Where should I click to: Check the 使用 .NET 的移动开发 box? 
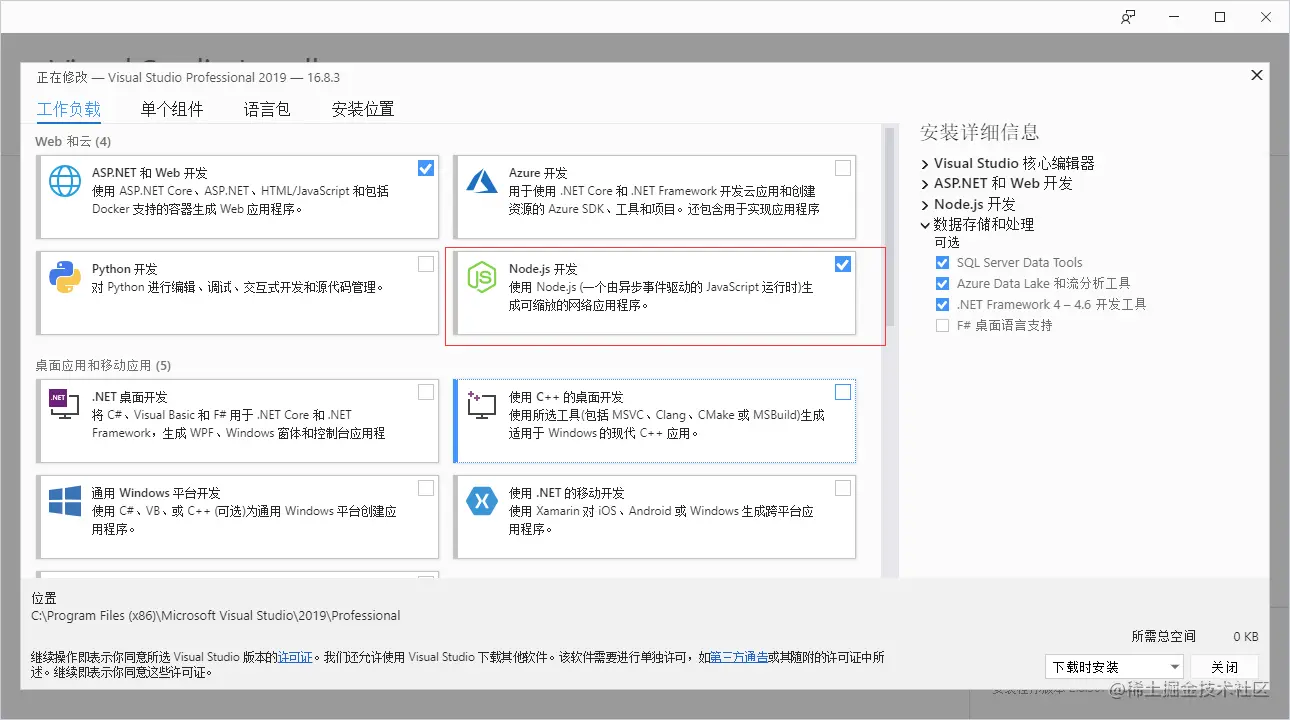coord(843,488)
